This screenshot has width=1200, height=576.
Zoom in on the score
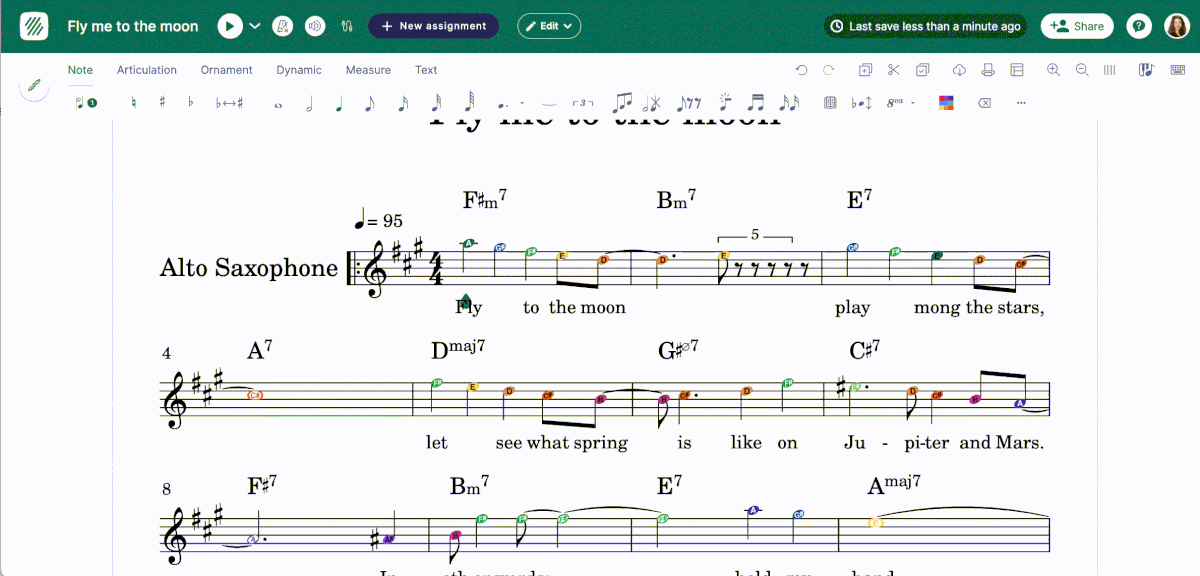(x=1053, y=70)
